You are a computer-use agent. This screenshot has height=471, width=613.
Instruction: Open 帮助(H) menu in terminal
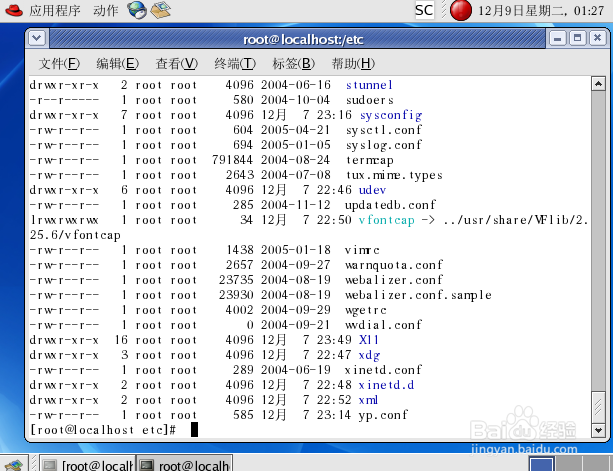(x=353, y=63)
